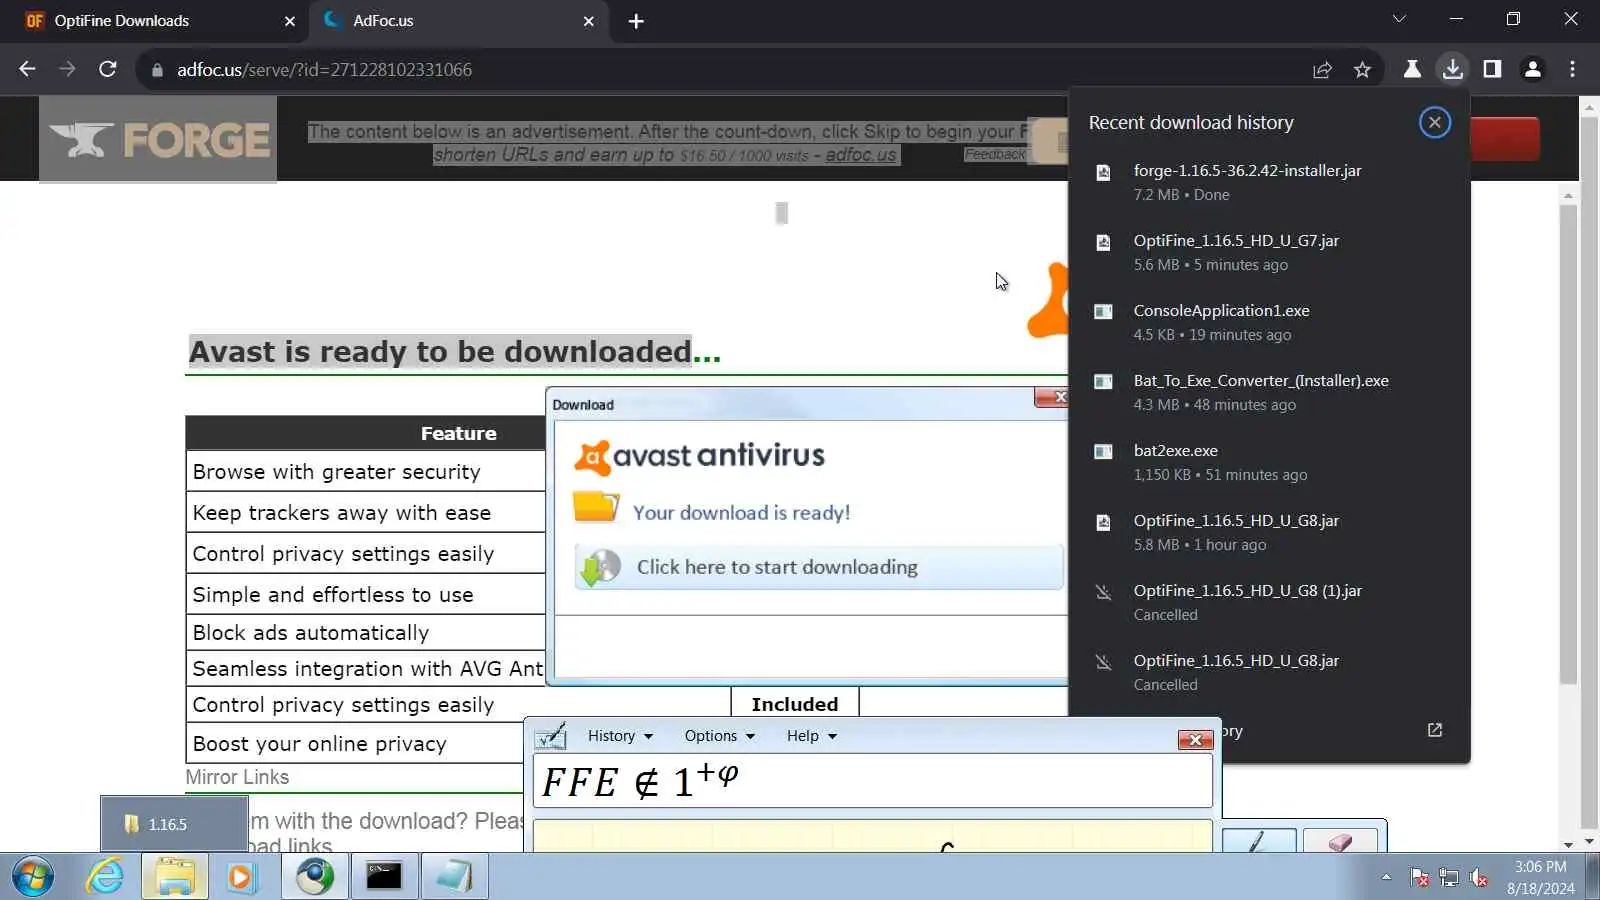Toggle the Chrome downloads toolbar icon

click(x=1452, y=69)
